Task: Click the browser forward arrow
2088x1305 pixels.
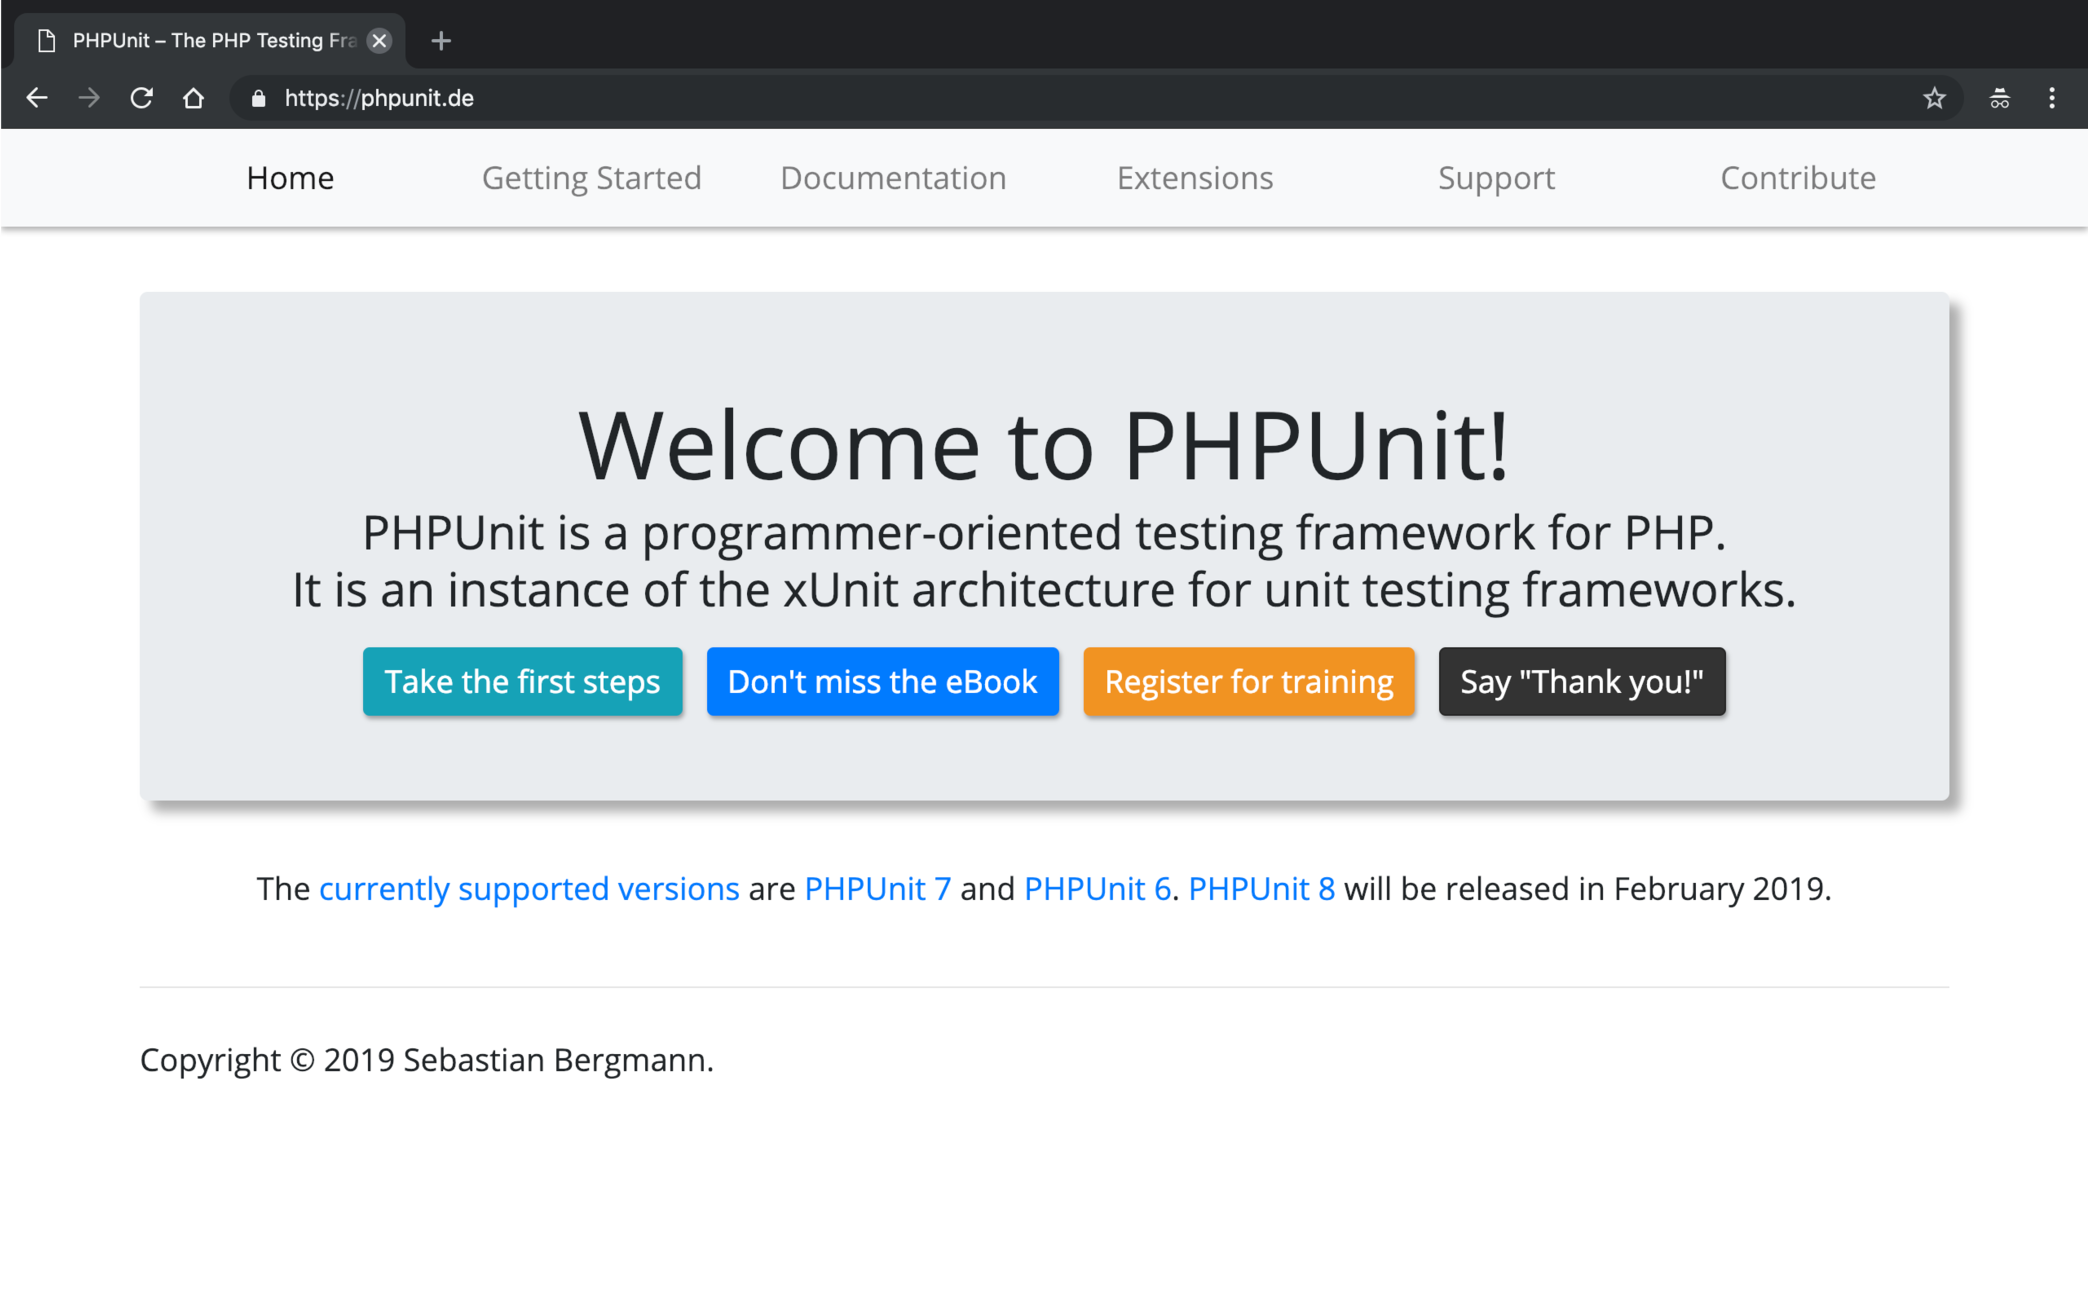Action: (x=89, y=98)
